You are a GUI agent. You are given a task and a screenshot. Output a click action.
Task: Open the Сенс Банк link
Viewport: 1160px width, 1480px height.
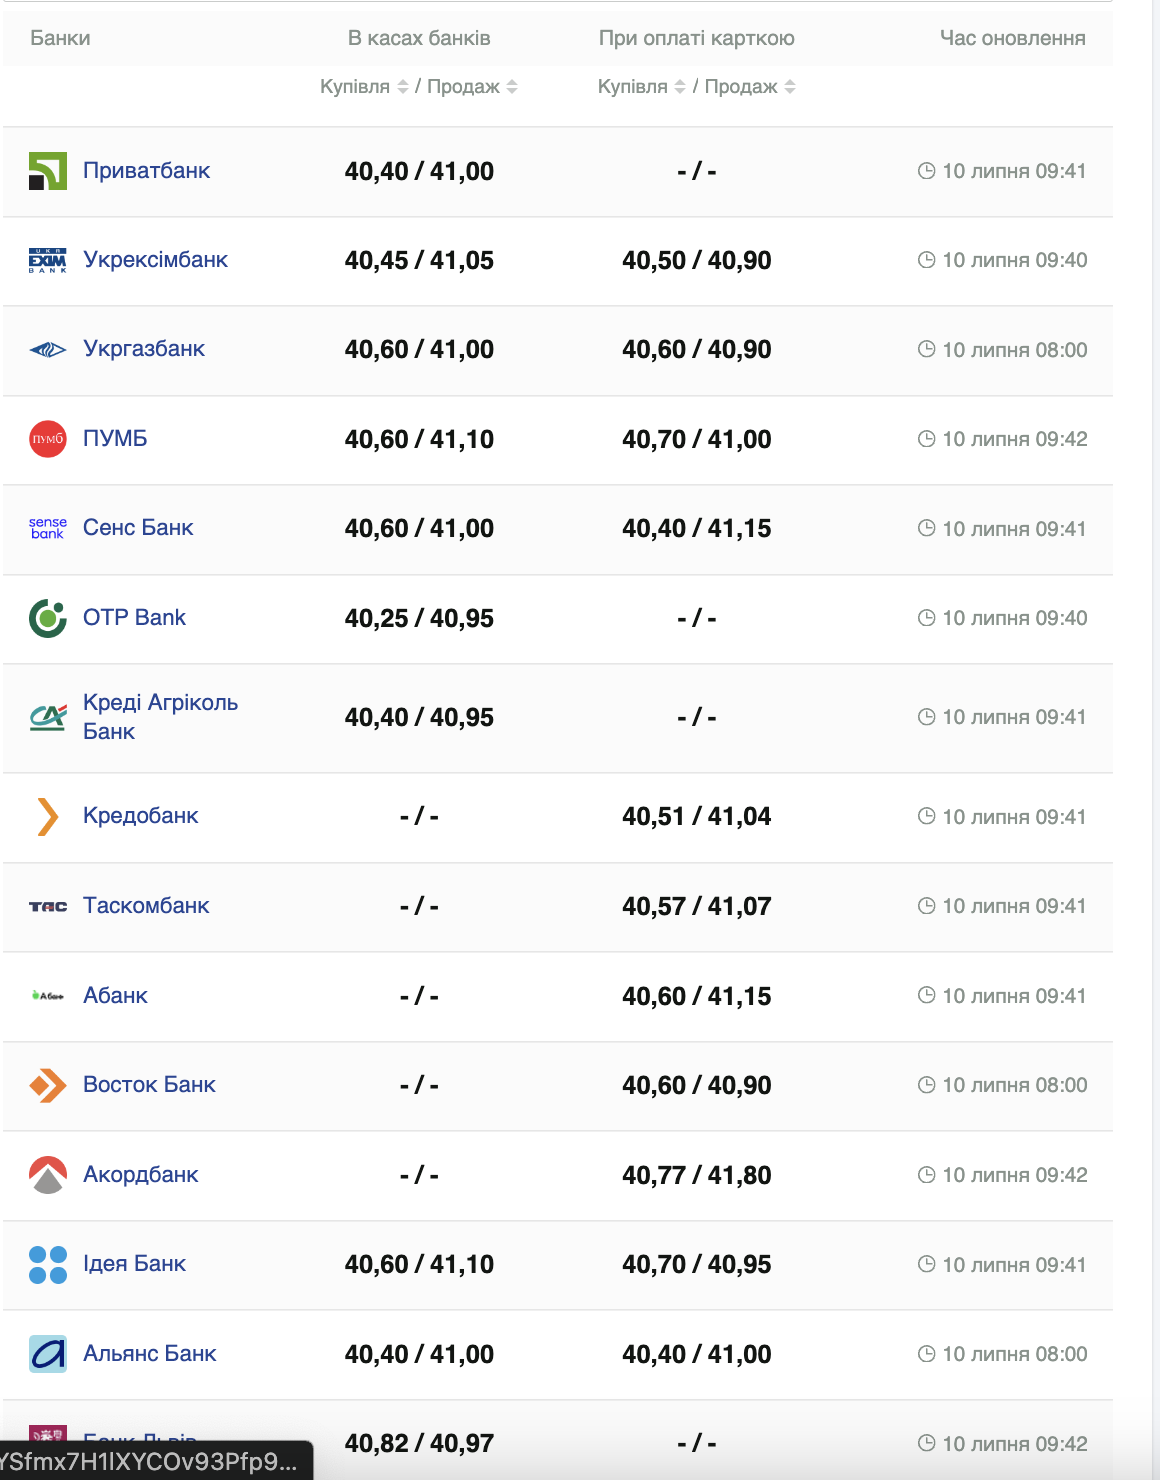pyautogui.click(x=138, y=528)
